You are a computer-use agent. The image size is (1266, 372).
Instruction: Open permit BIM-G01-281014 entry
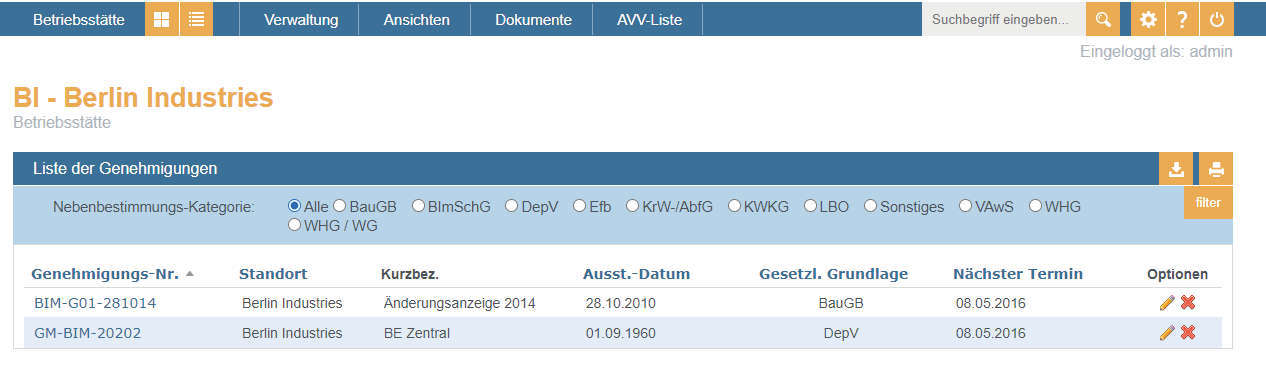coord(95,303)
